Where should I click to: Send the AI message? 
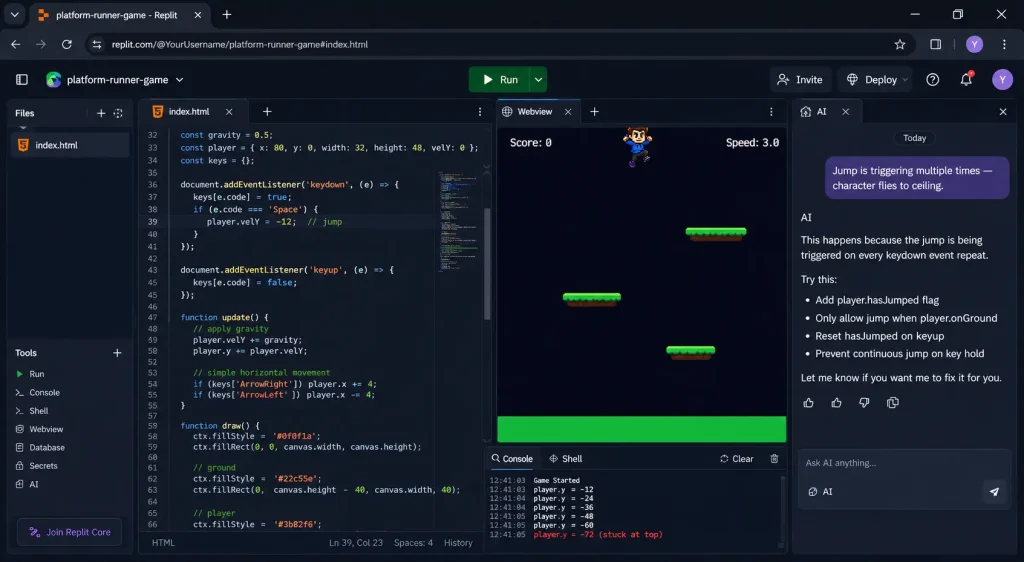click(994, 492)
